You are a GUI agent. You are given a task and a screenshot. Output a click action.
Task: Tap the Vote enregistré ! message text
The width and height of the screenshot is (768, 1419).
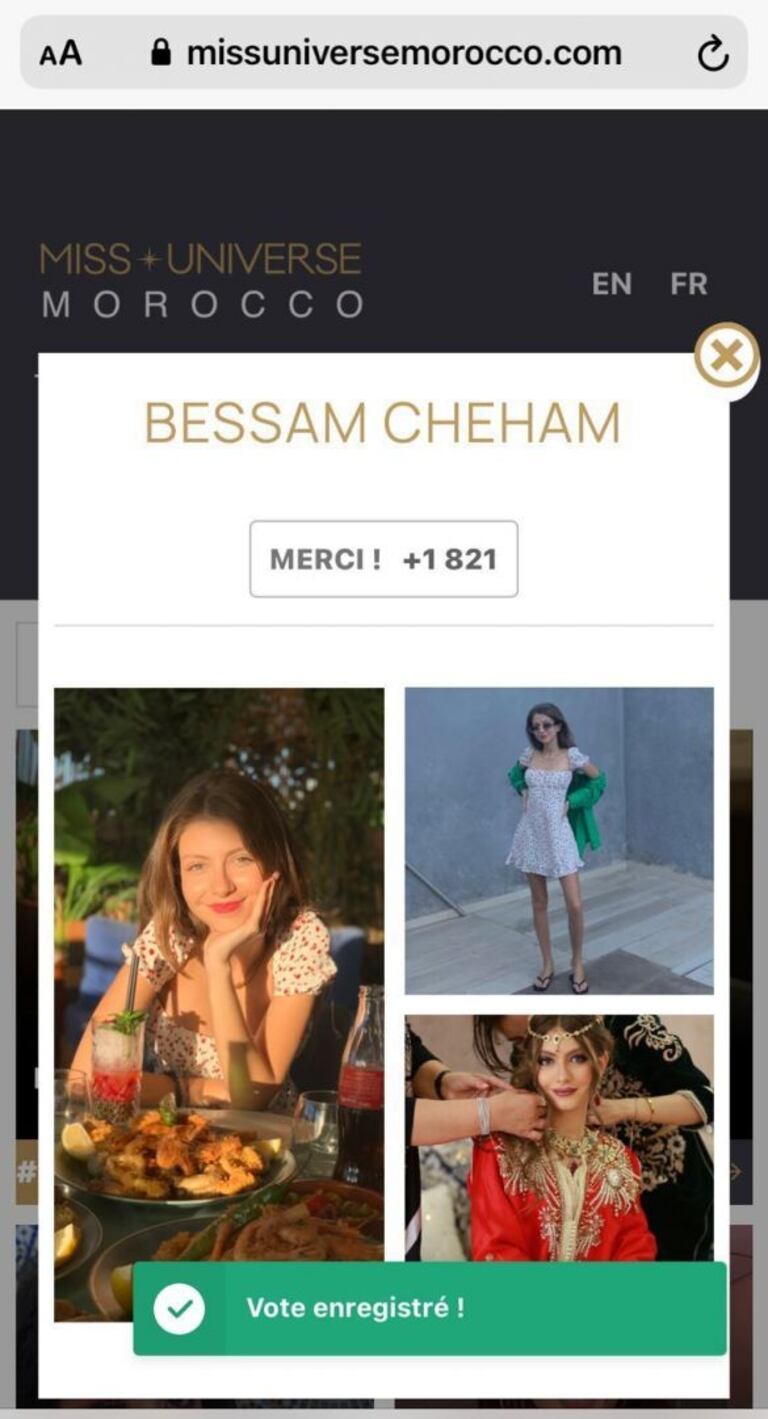click(x=355, y=1308)
